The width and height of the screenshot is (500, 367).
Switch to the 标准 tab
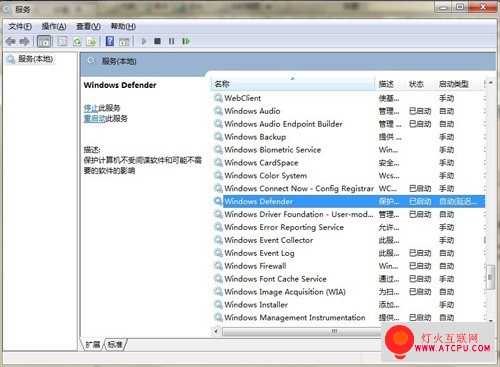[x=115, y=344]
